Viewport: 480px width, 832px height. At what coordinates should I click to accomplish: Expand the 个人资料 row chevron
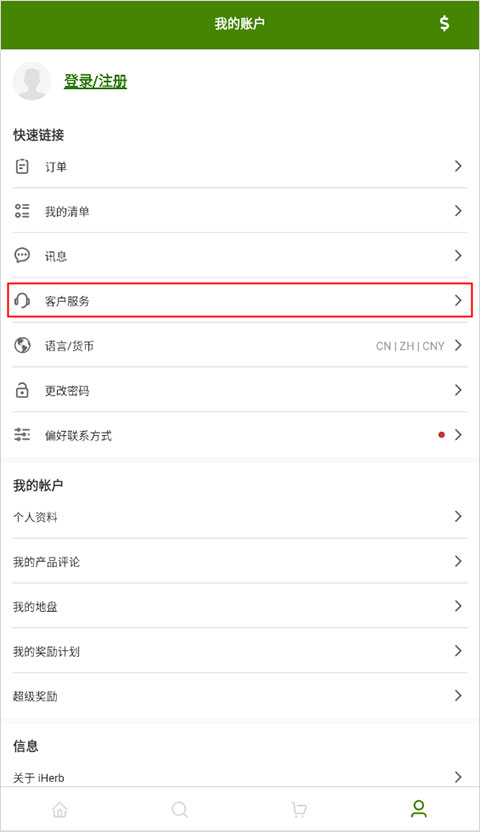[458, 516]
